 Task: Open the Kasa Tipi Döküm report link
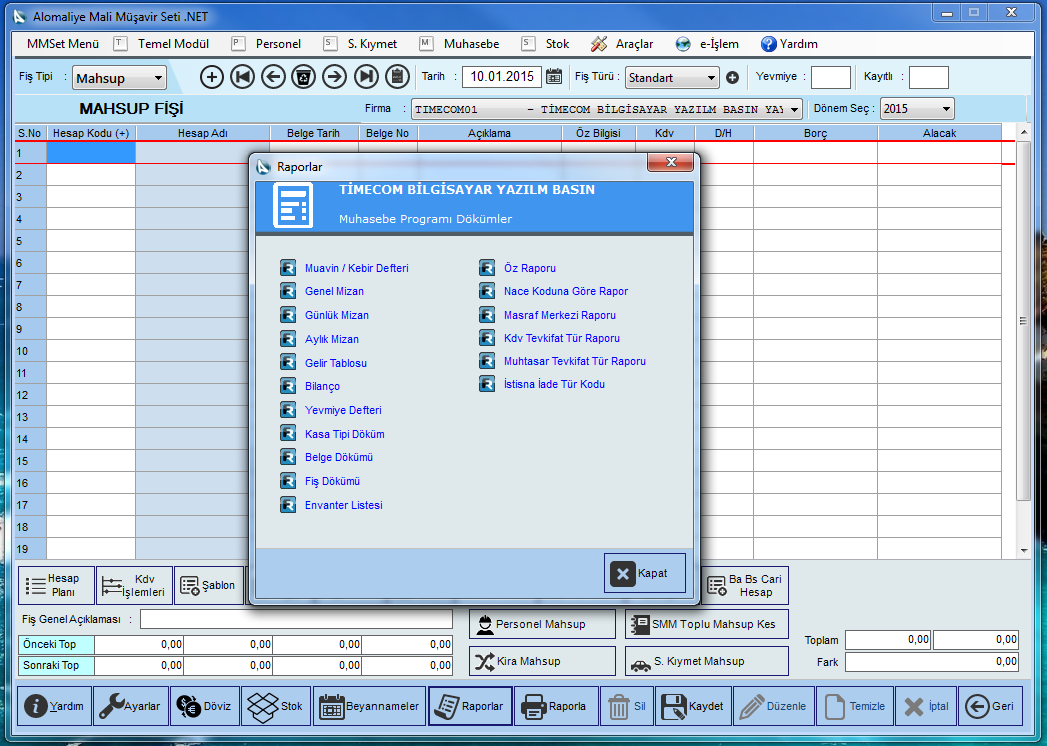pos(345,434)
